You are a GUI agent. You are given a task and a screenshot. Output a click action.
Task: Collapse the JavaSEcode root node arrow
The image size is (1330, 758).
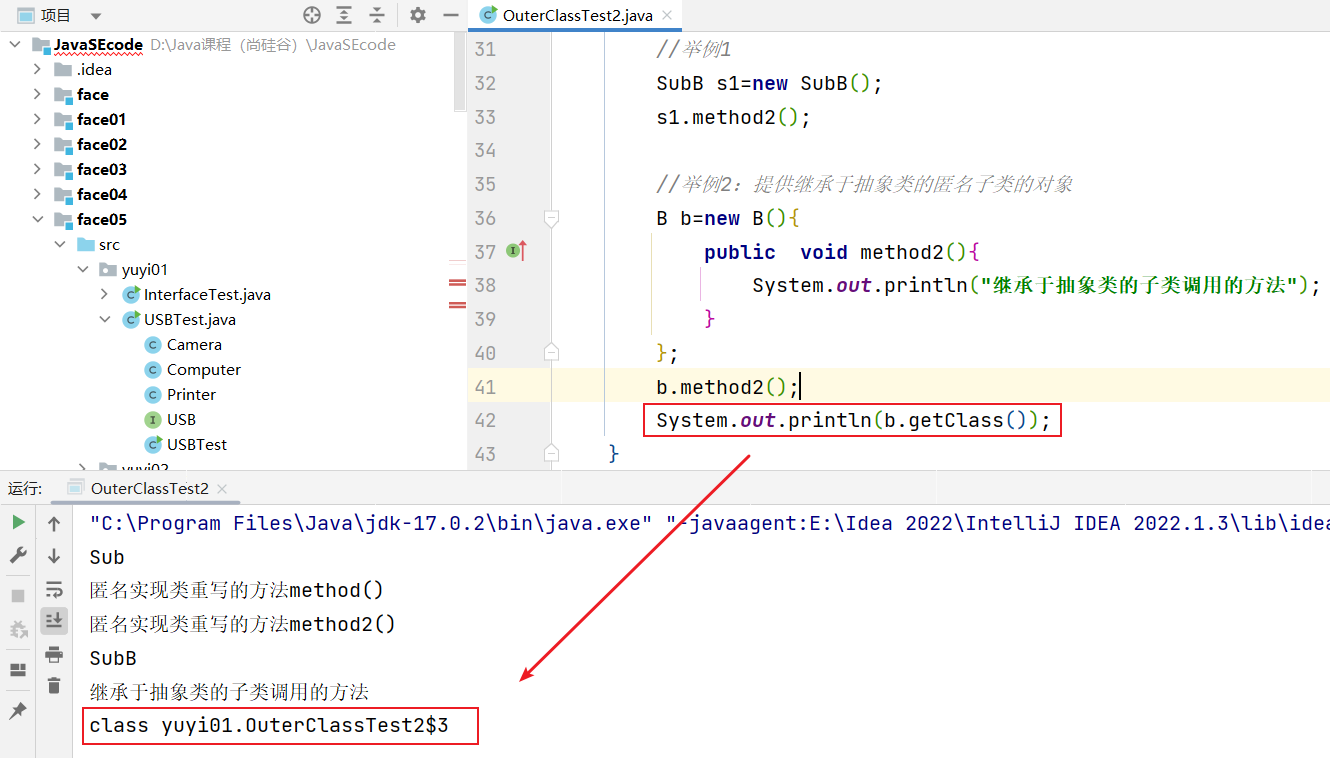tap(15, 44)
